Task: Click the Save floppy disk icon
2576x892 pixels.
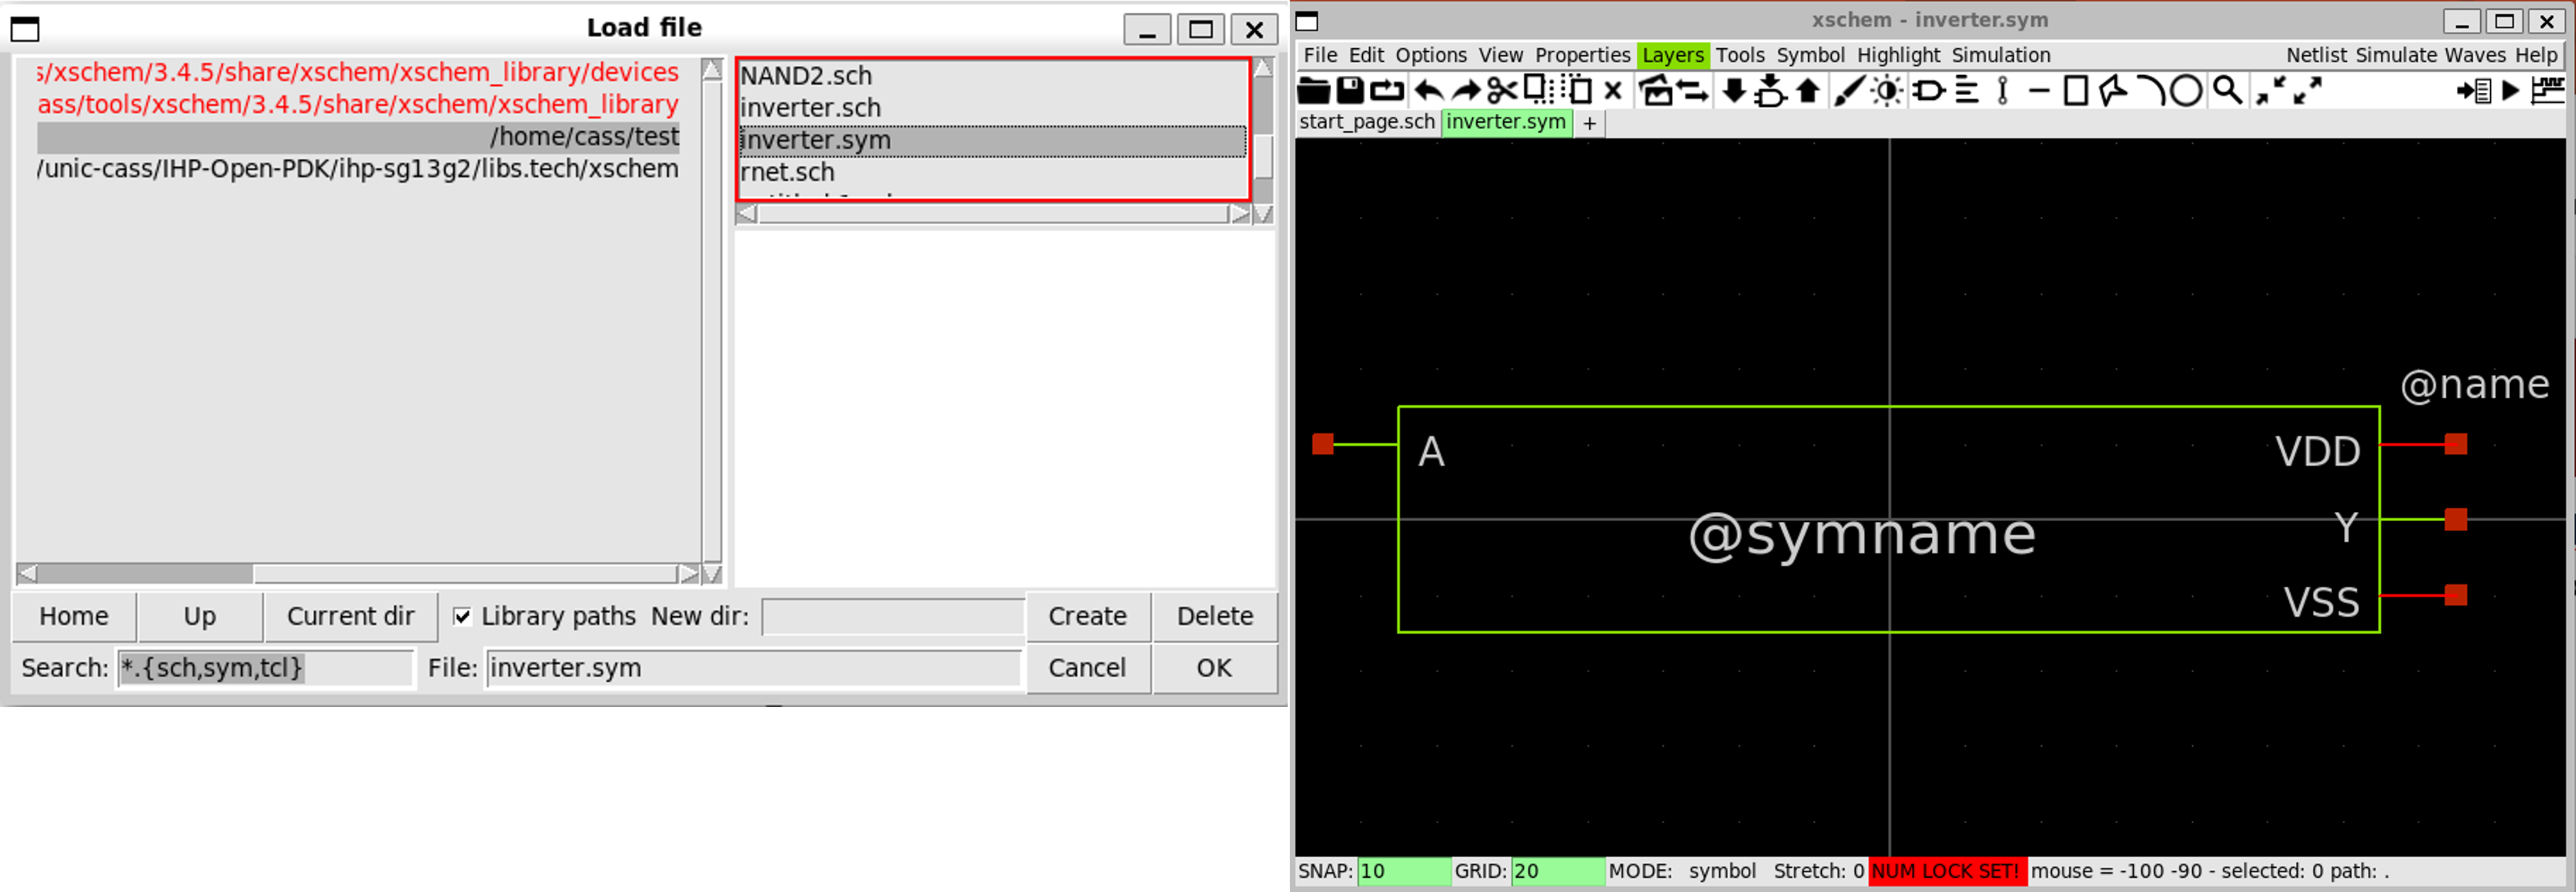Action: (x=1350, y=91)
